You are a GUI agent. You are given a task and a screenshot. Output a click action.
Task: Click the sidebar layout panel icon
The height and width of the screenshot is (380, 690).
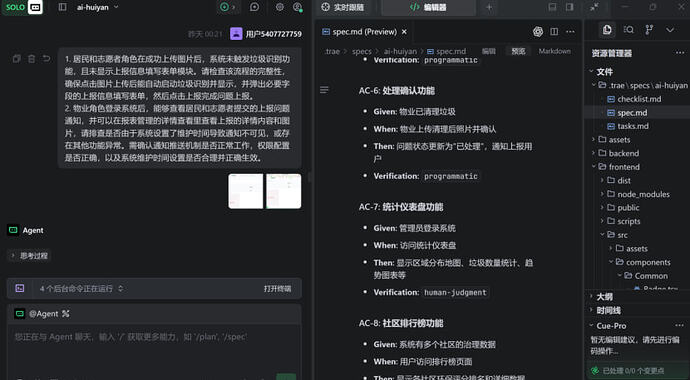click(62, 7)
